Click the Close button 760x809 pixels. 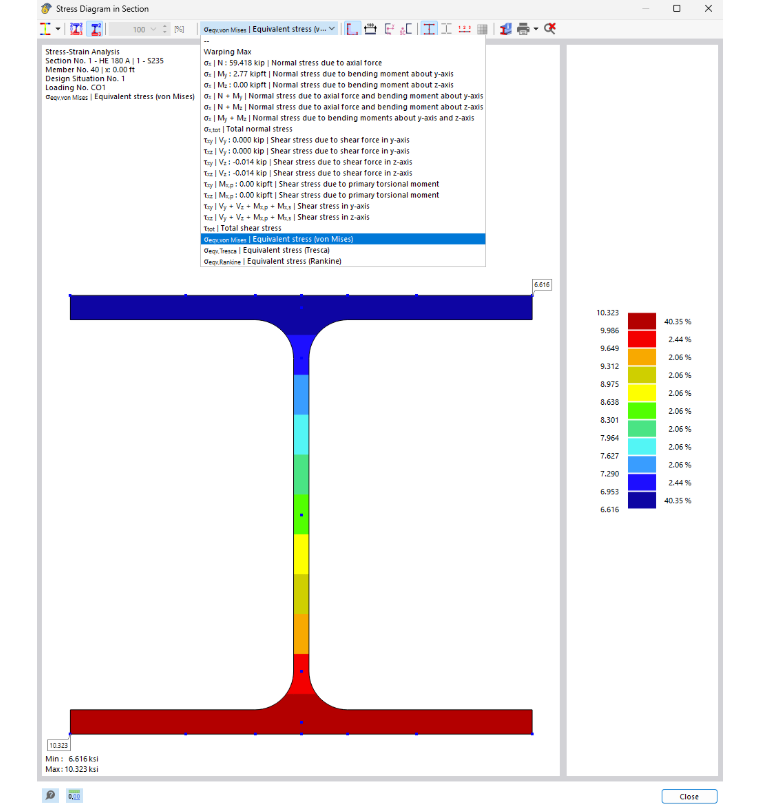coord(689,797)
